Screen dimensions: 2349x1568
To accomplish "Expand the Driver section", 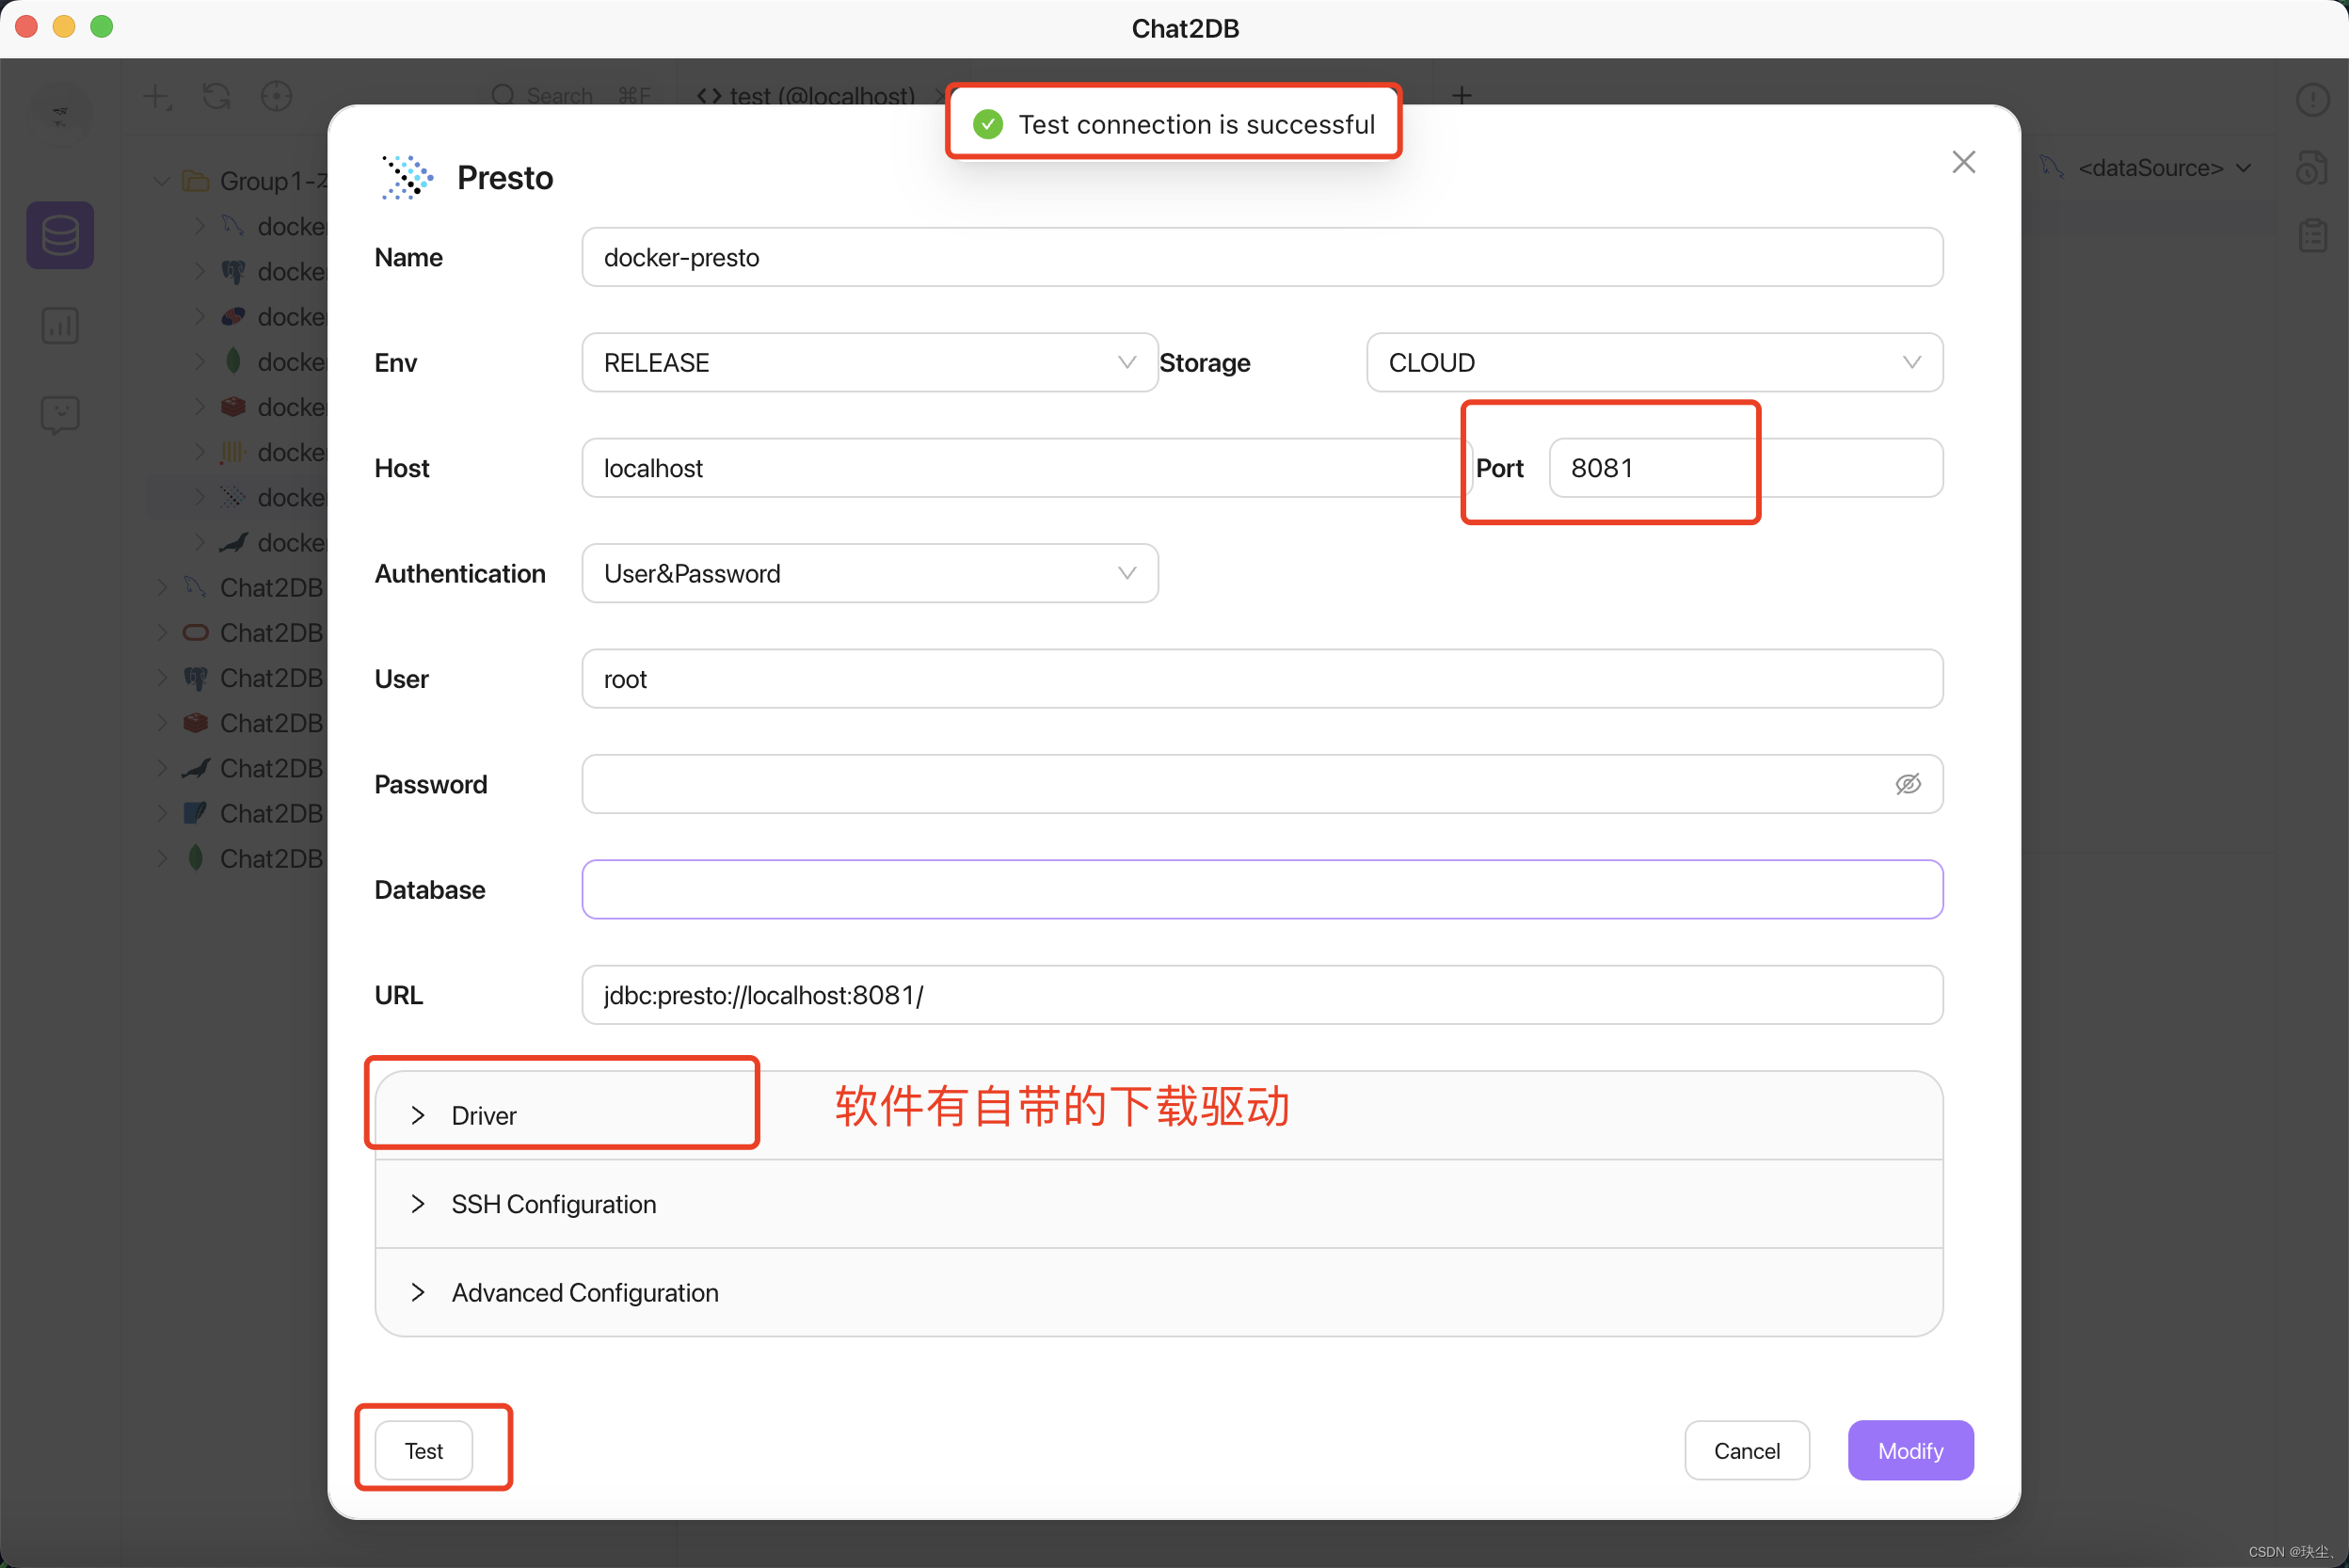I will click(1158, 1115).
